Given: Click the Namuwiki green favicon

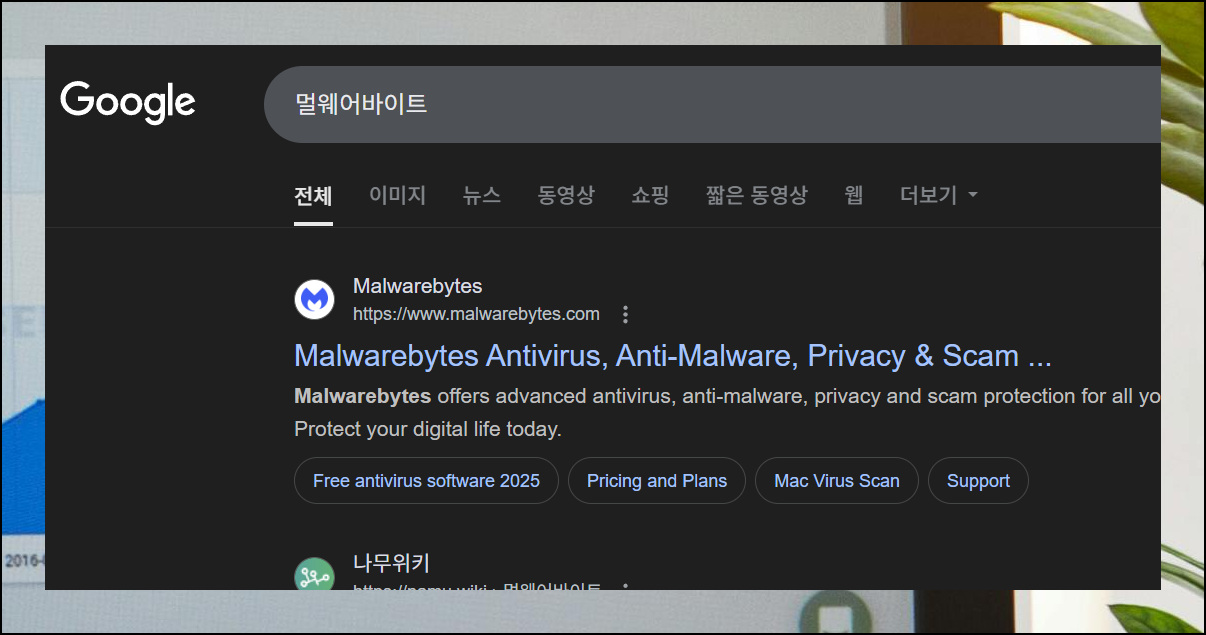Looking at the screenshot, I should 314,576.
